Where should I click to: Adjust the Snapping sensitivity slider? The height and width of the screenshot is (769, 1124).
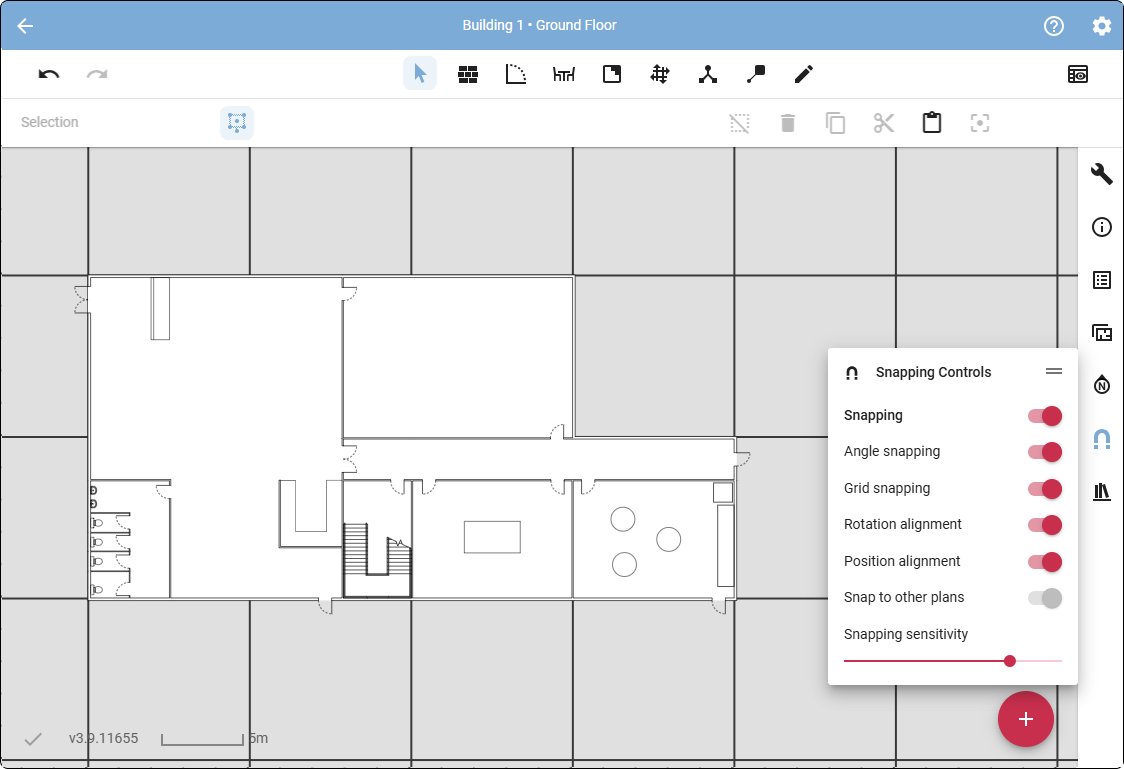pyautogui.click(x=953, y=661)
